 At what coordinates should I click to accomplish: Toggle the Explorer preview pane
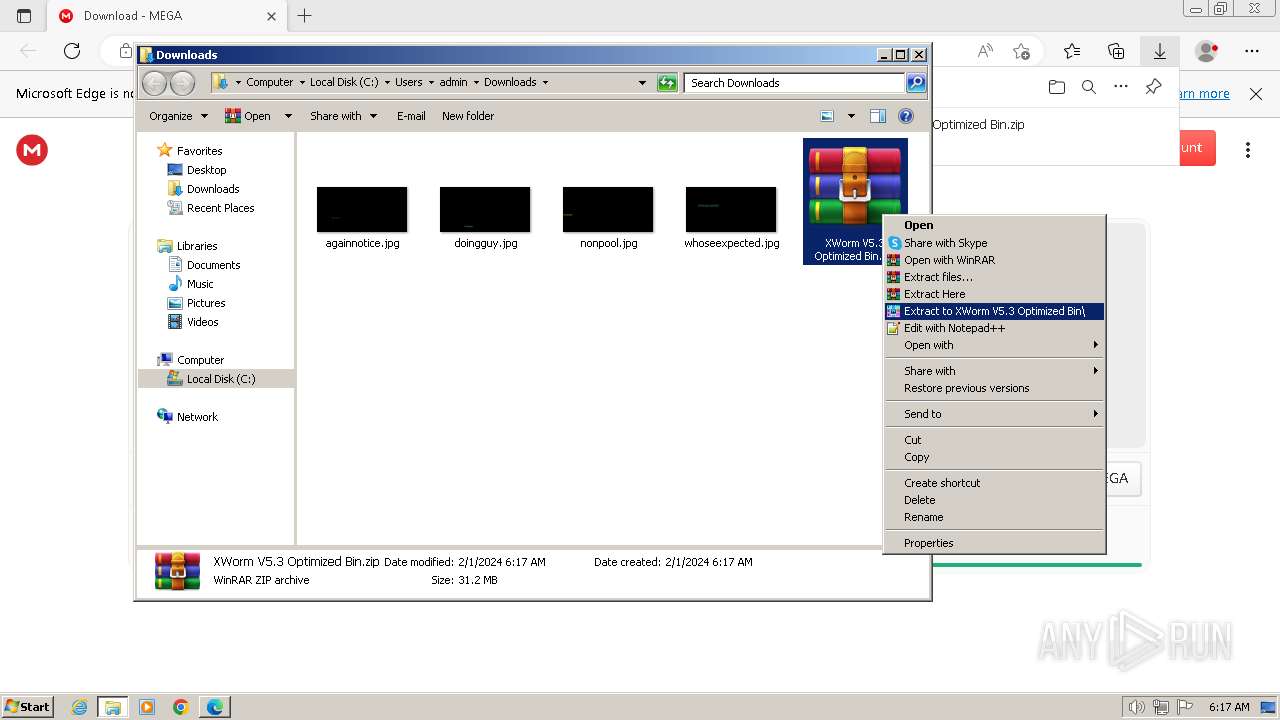click(877, 116)
